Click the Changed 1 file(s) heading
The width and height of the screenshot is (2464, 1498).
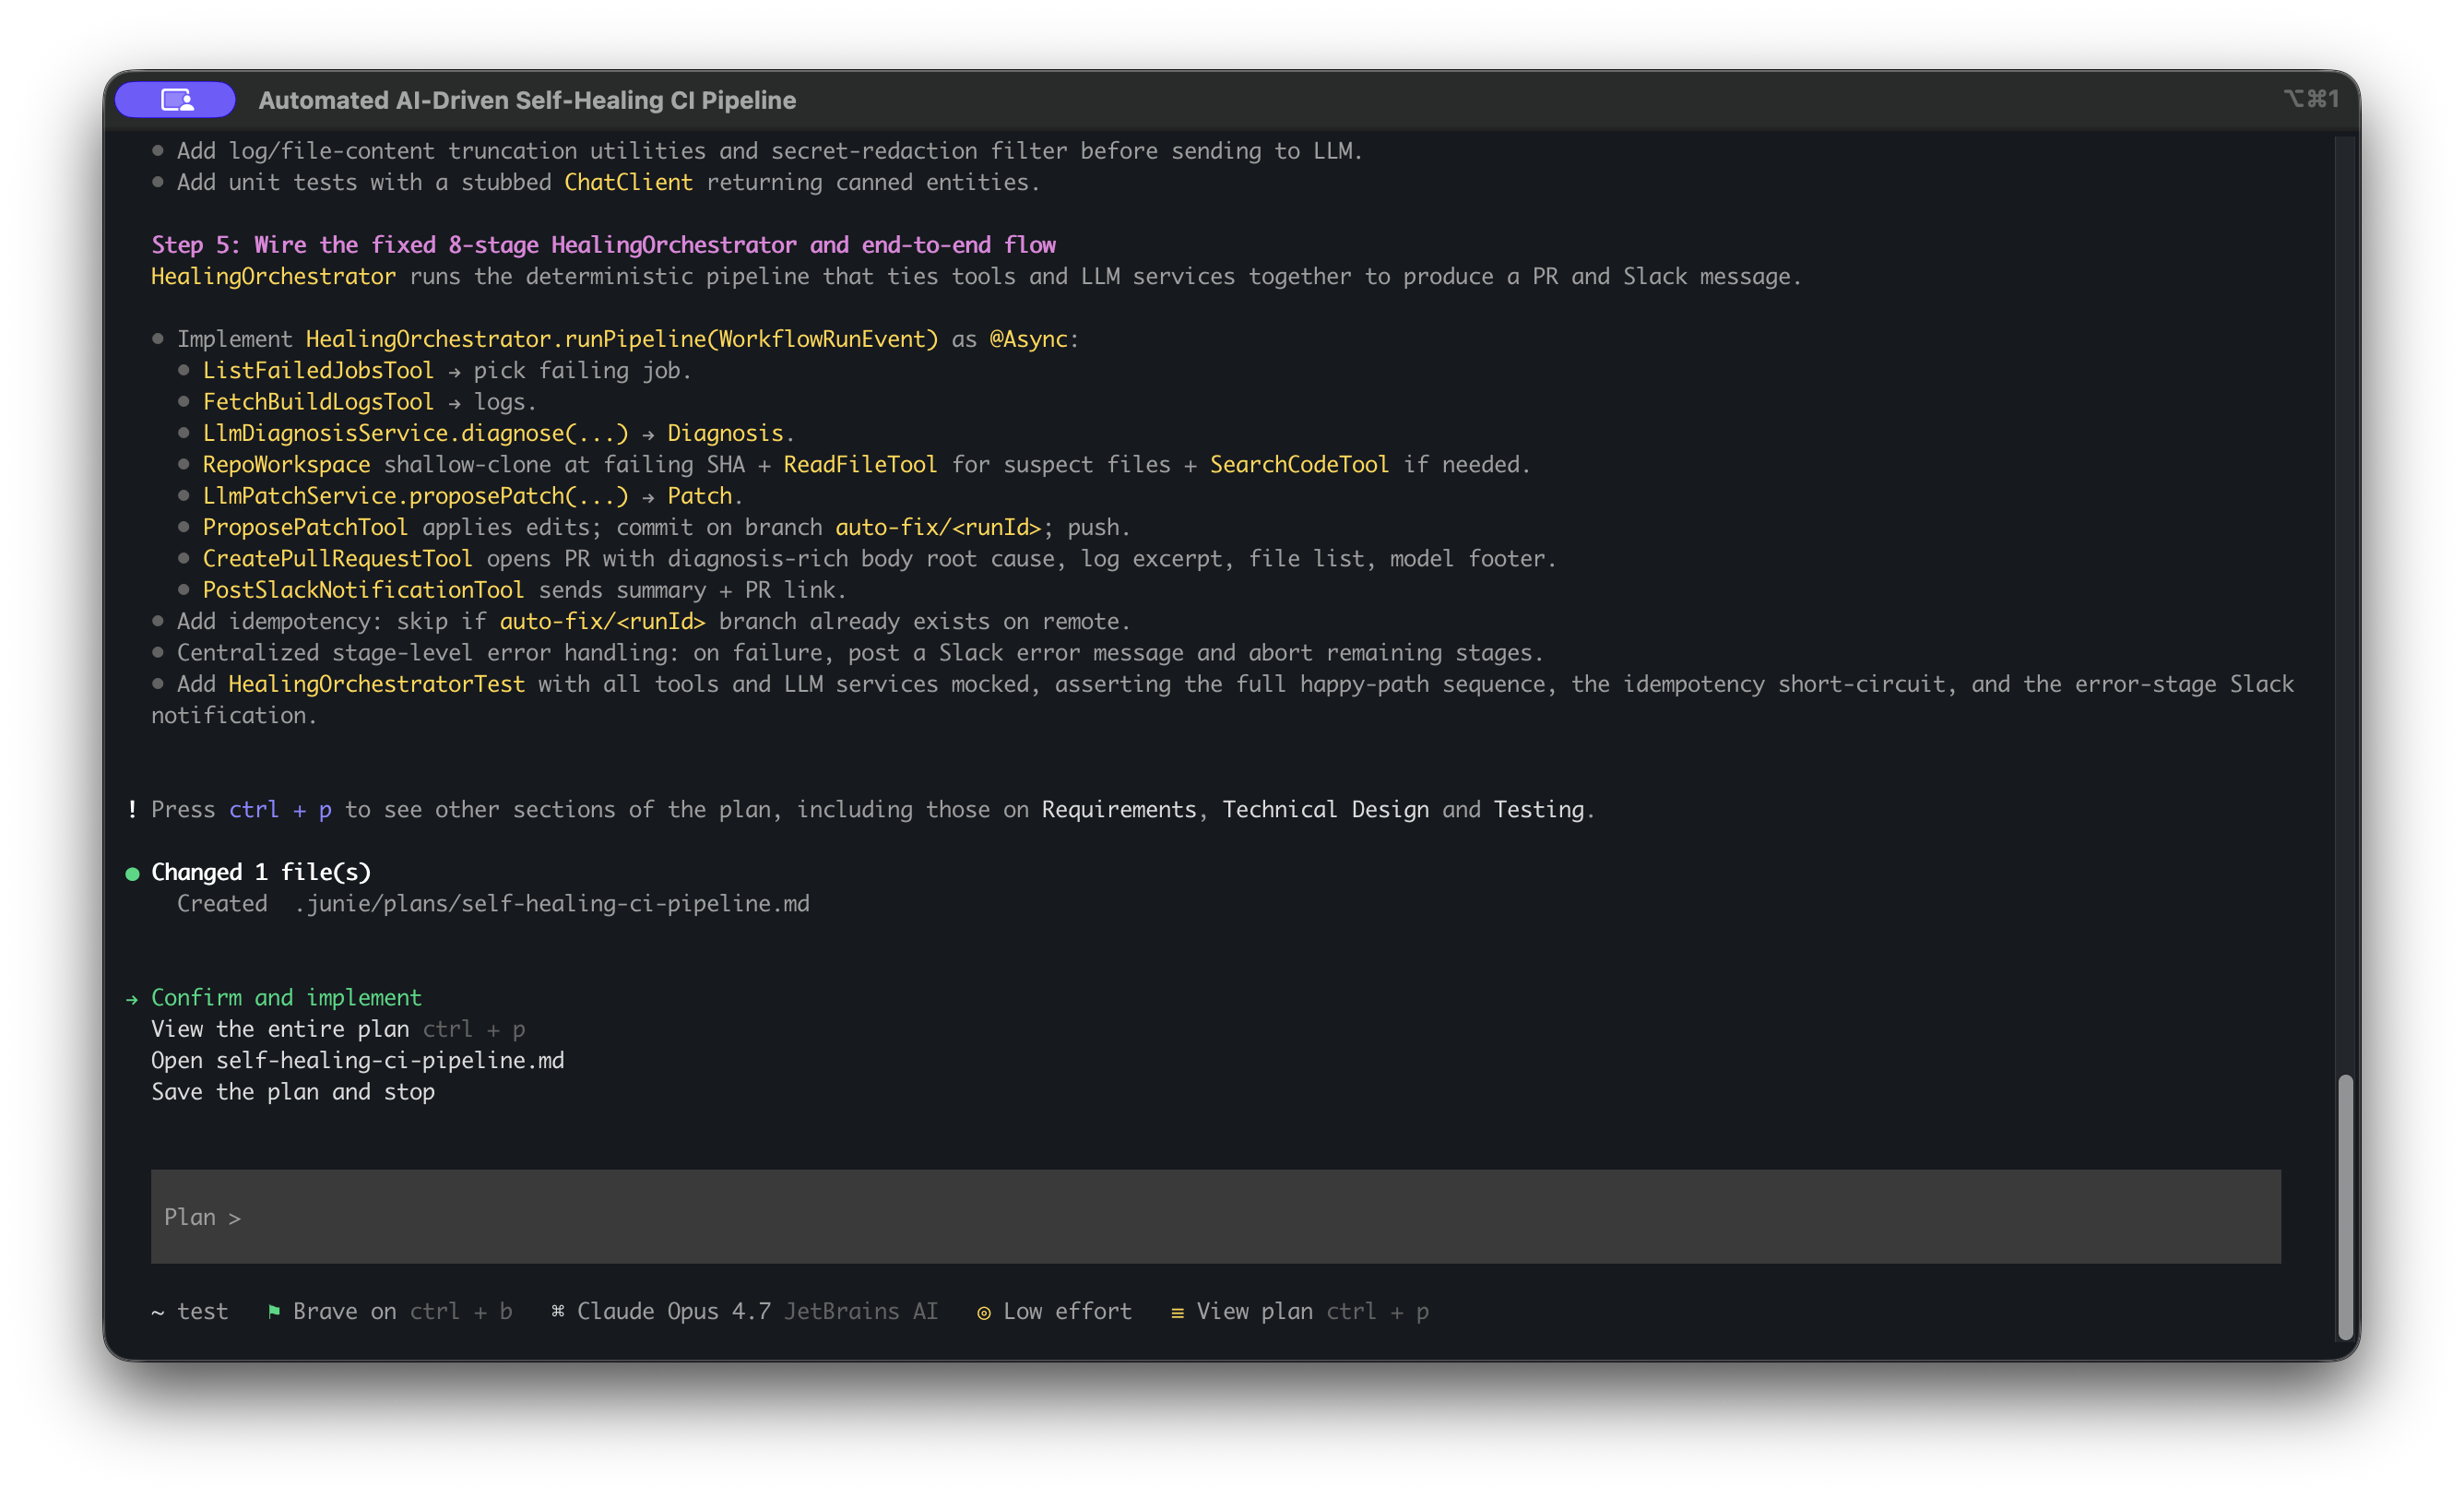[261, 872]
